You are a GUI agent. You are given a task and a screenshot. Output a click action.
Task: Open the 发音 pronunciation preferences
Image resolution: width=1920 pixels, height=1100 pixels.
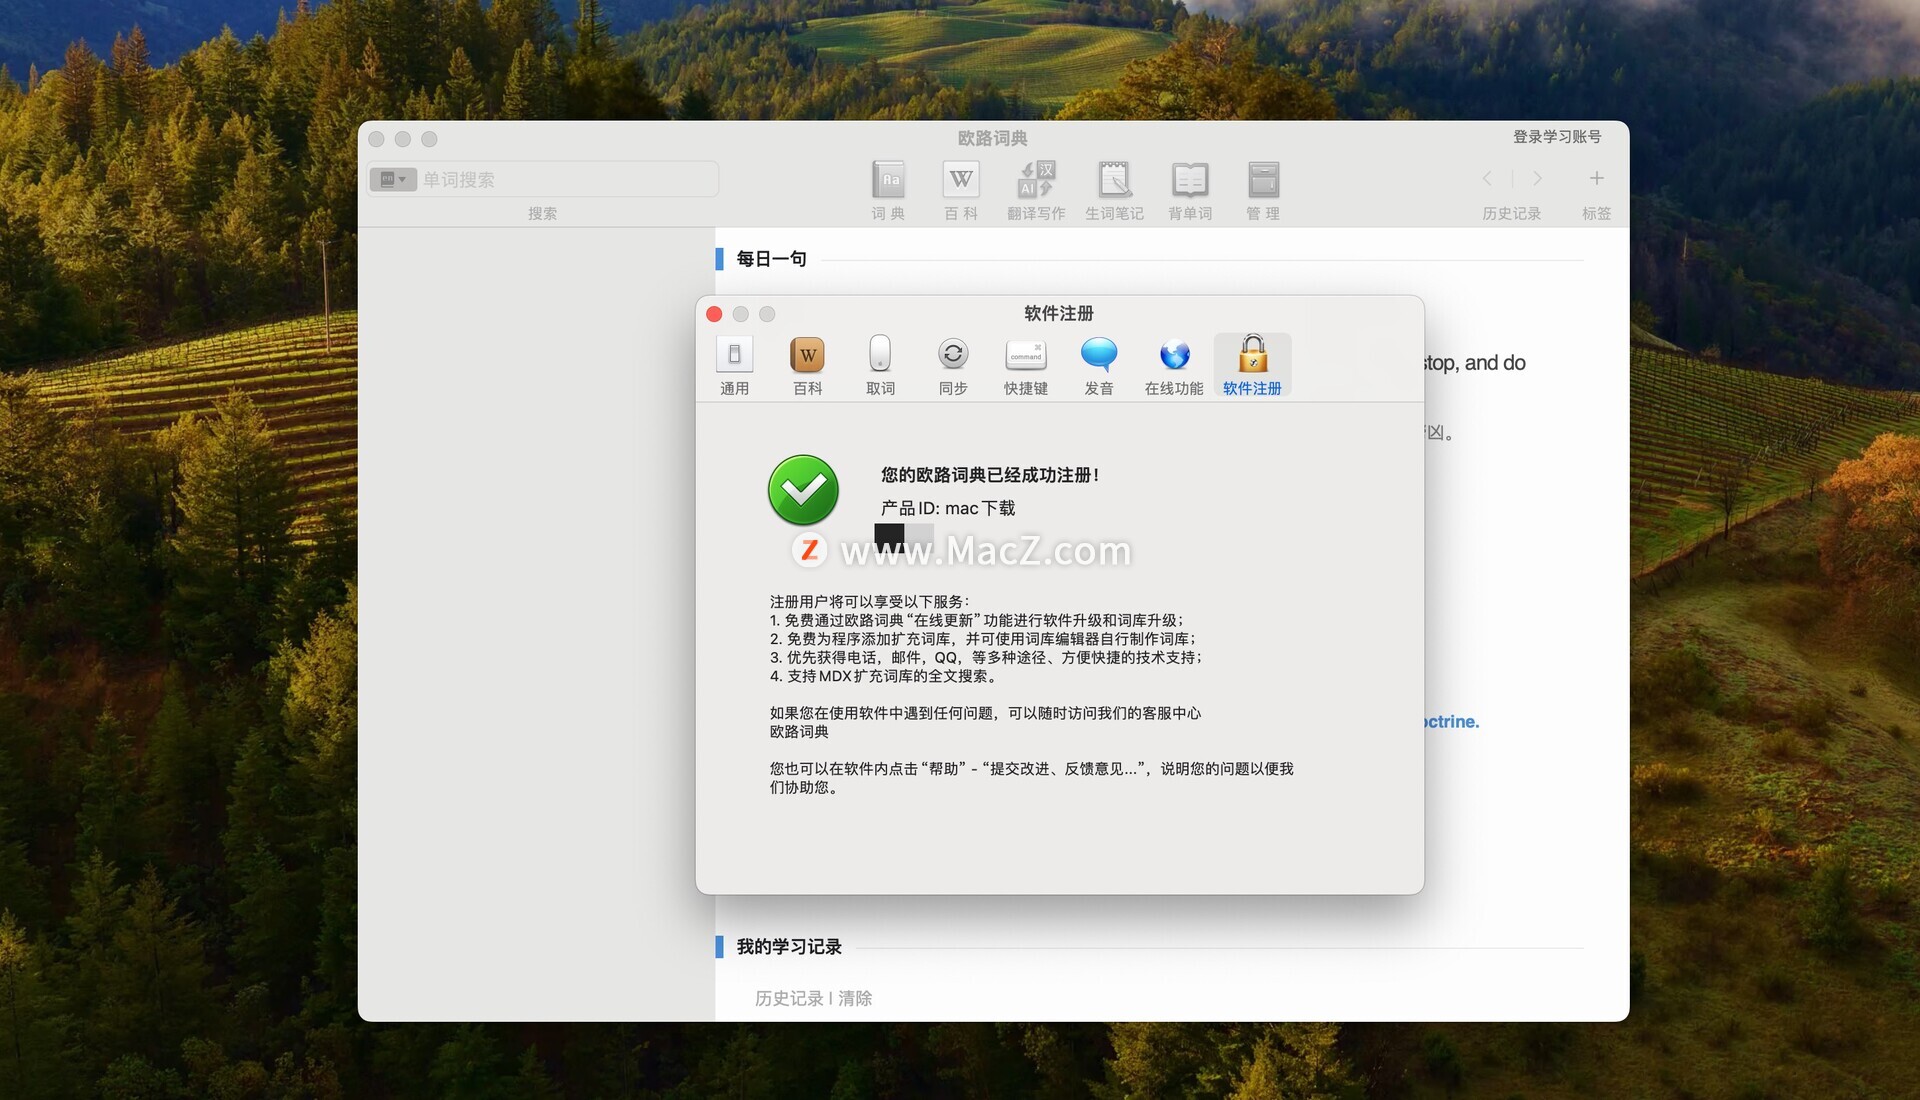pos(1099,366)
